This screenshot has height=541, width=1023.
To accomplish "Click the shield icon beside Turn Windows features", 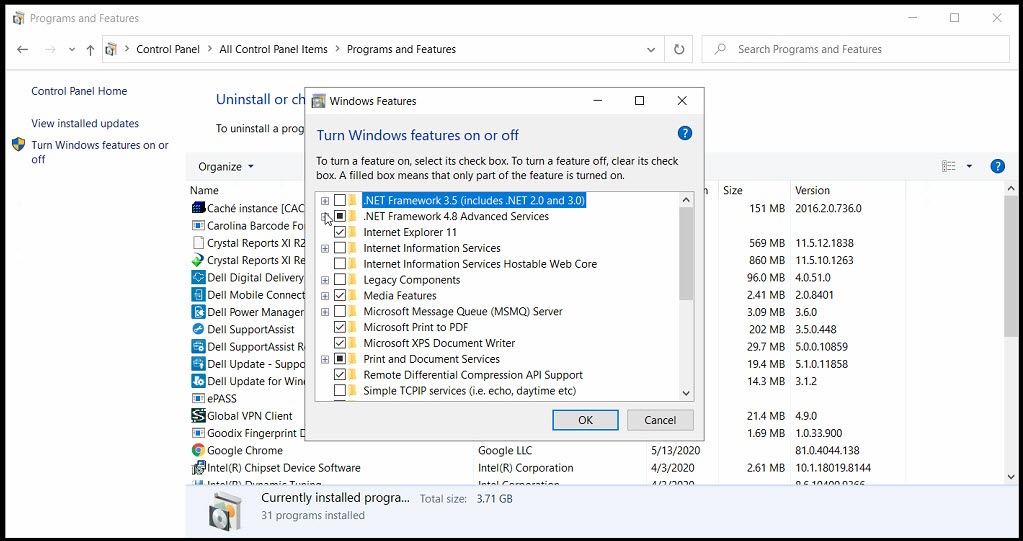I will point(19,144).
